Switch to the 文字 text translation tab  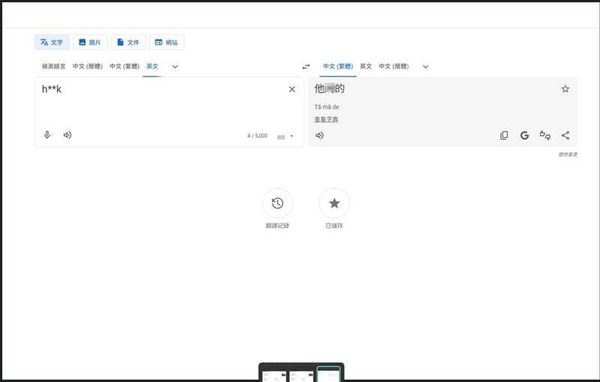52,42
